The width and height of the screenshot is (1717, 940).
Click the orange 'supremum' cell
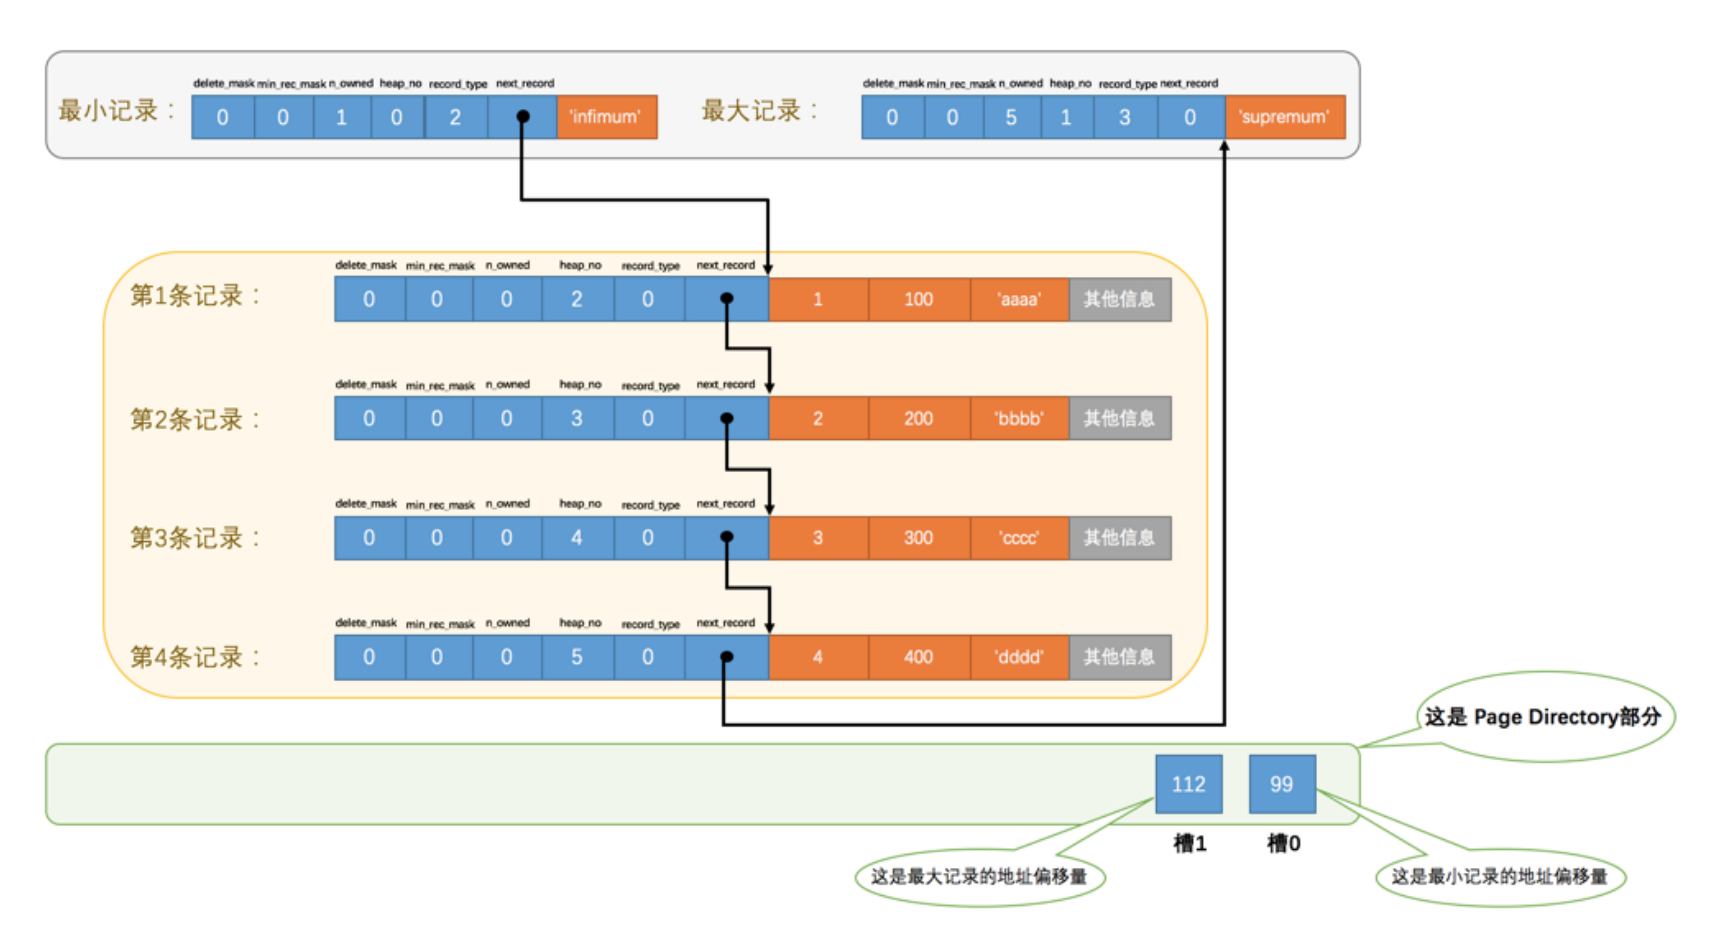1284,117
